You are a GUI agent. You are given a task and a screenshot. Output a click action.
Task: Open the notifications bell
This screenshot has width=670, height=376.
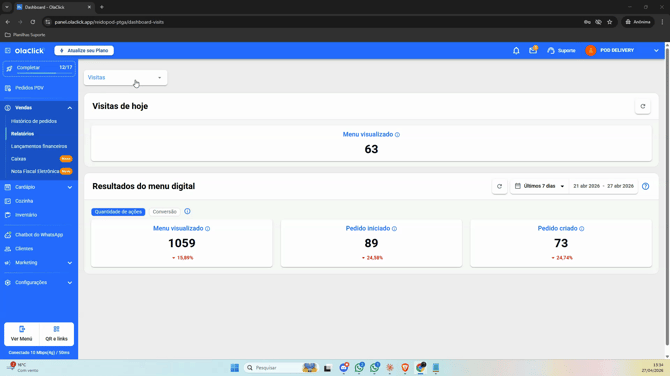516,50
